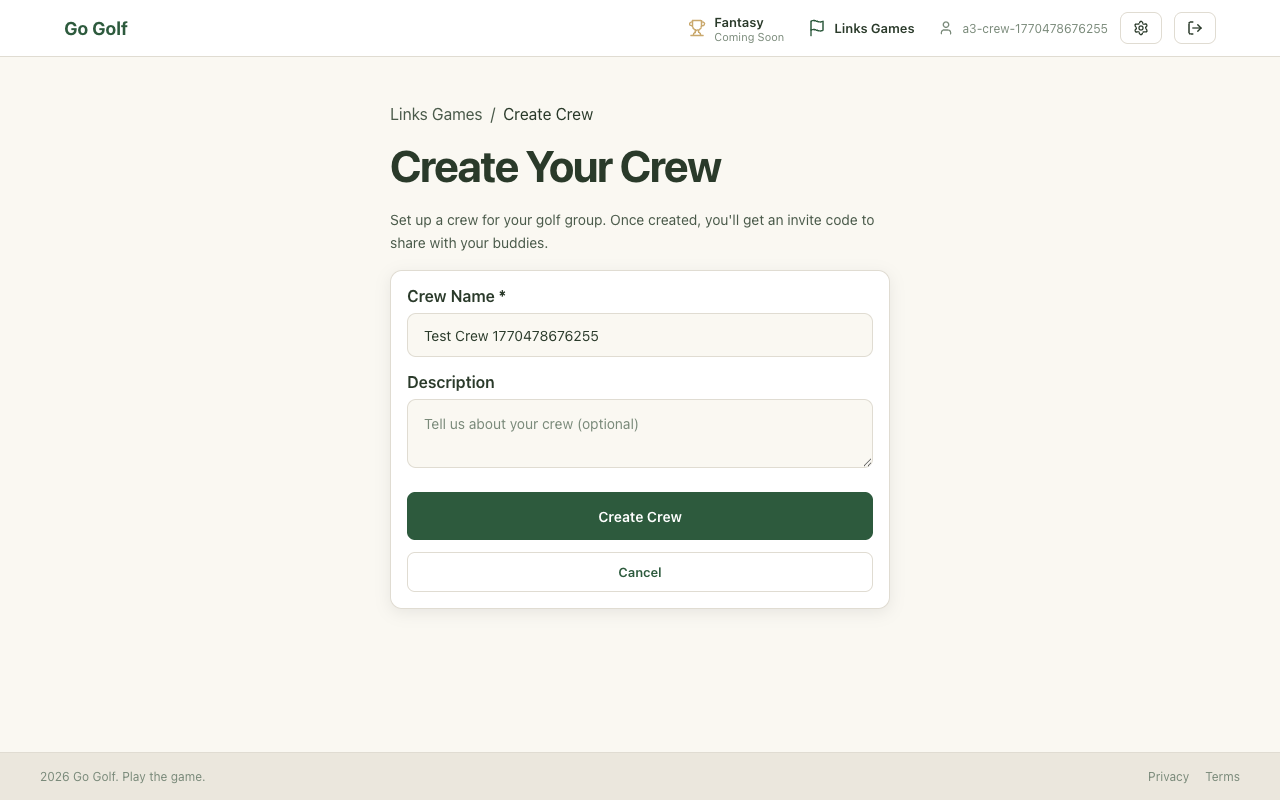Click username a3-crew-1770478676255

(1035, 29)
